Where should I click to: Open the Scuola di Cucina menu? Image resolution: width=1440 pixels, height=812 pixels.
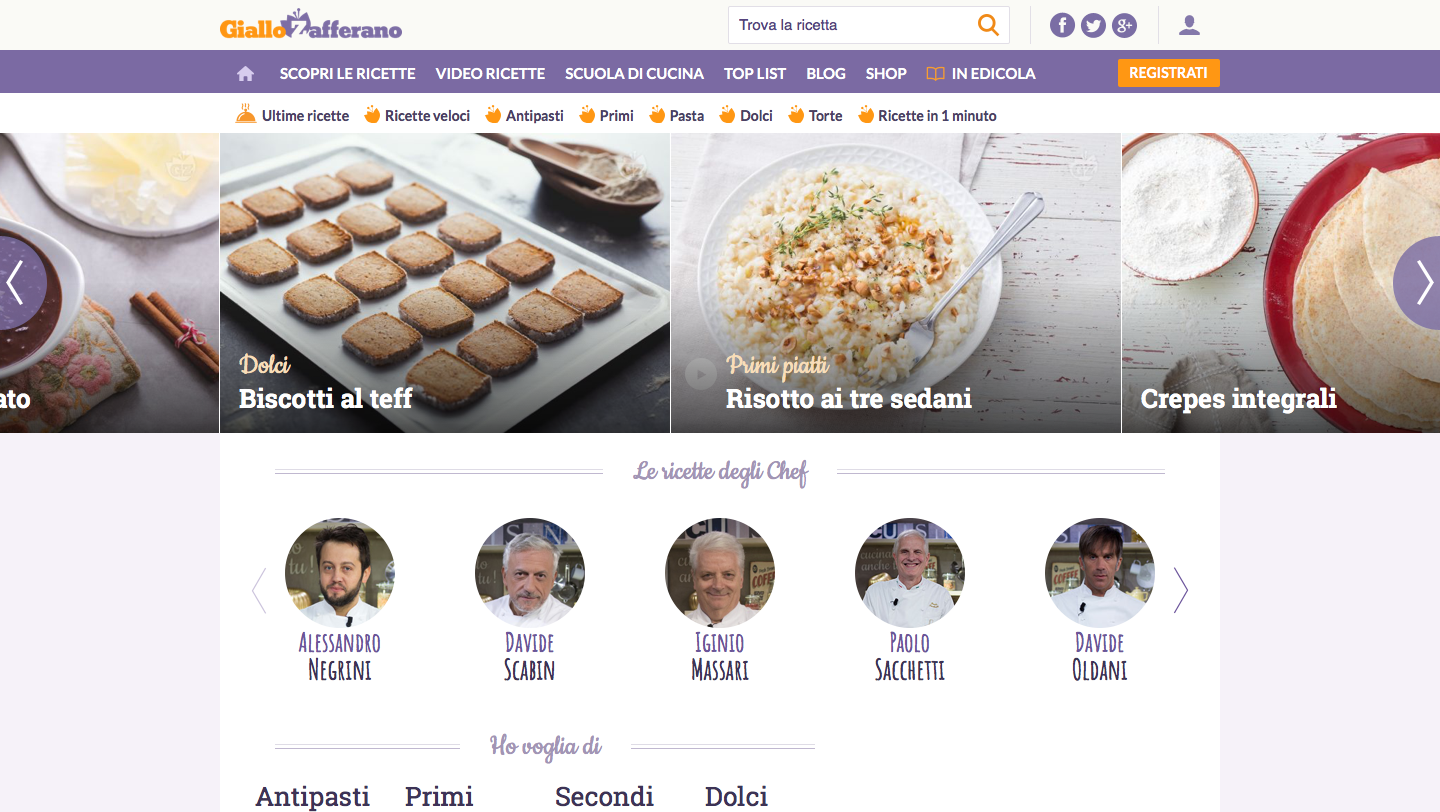click(x=634, y=73)
